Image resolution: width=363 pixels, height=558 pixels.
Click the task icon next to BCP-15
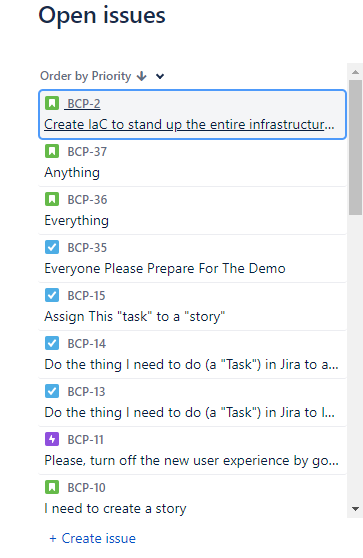pyautogui.click(x=52, y=295)
